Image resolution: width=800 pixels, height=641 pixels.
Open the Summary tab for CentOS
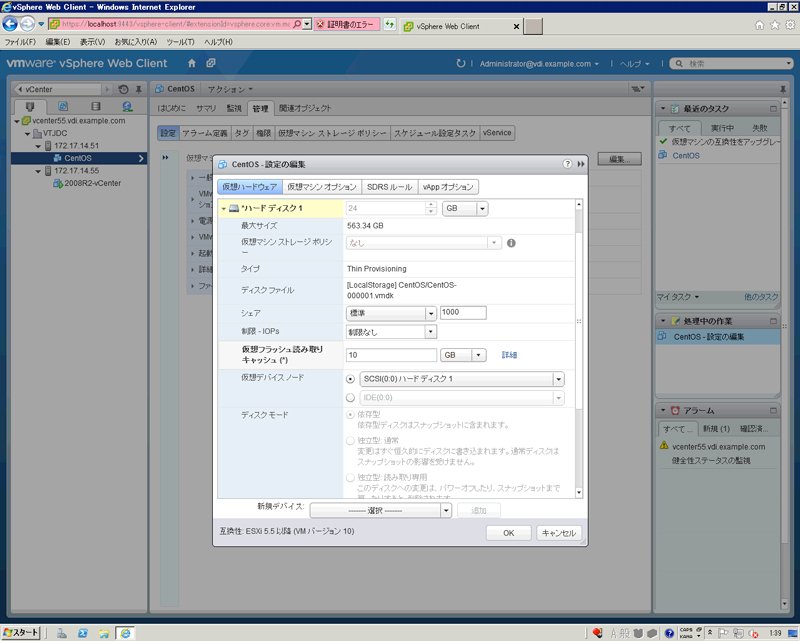coord(206,108)
